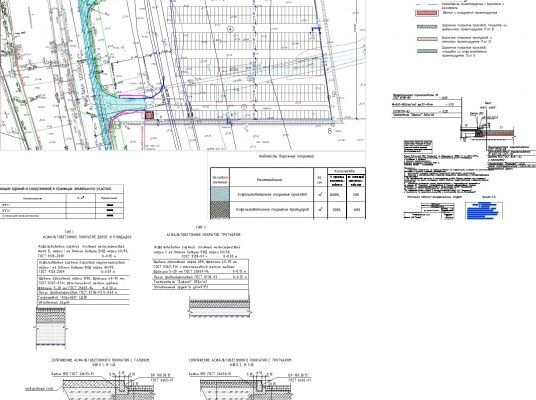Select the point label "8" on the plan
536x400 pixels.
click(330, 130)
